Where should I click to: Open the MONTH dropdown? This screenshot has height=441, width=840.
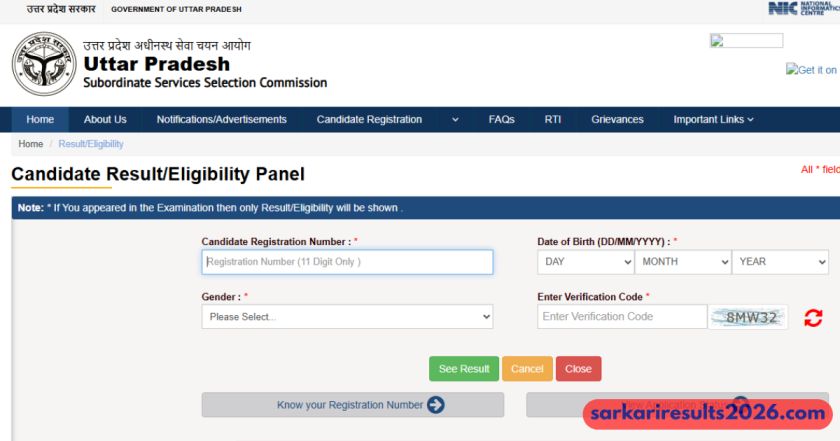[x=683, y=262]
